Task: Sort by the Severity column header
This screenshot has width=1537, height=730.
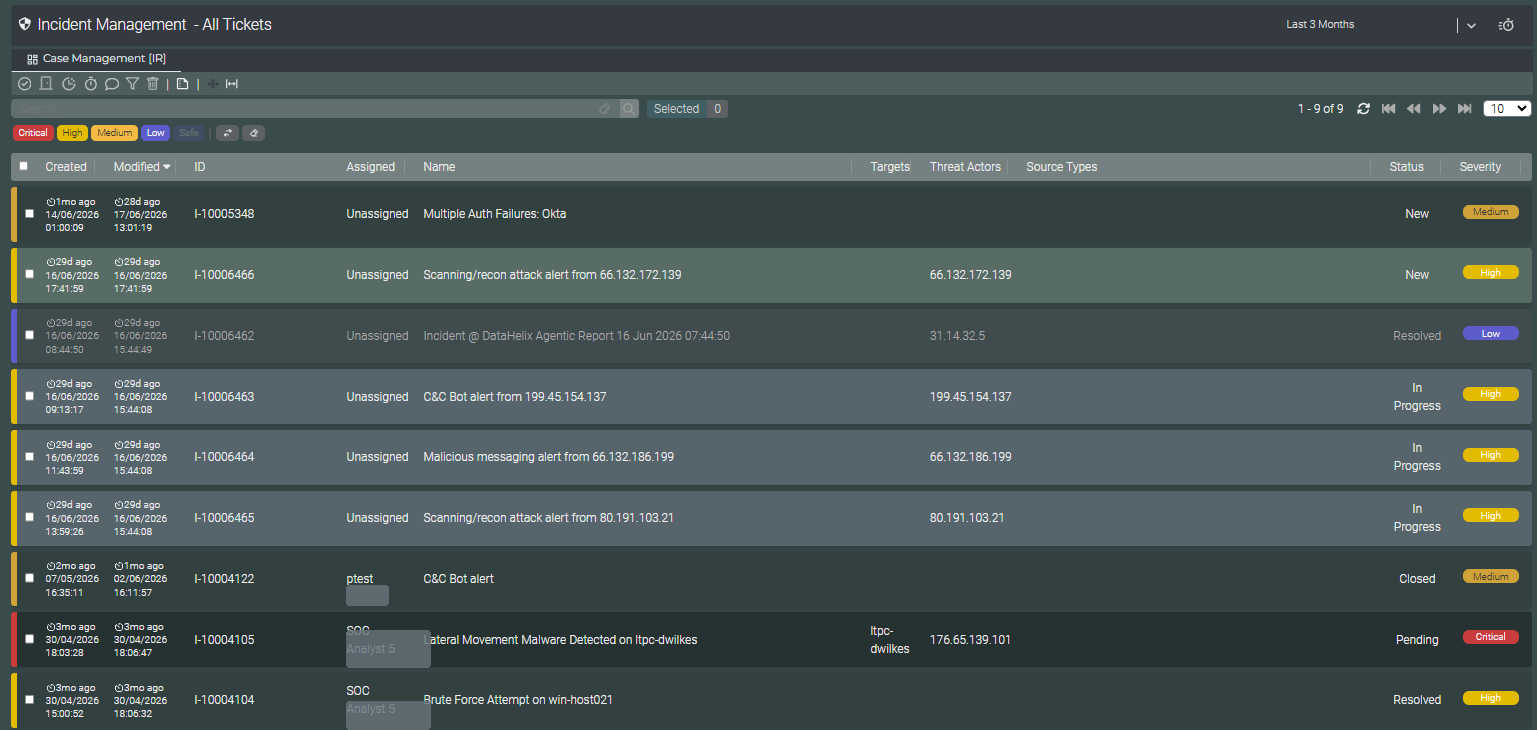Action: pyautogui.click(x=1480, y=167)
